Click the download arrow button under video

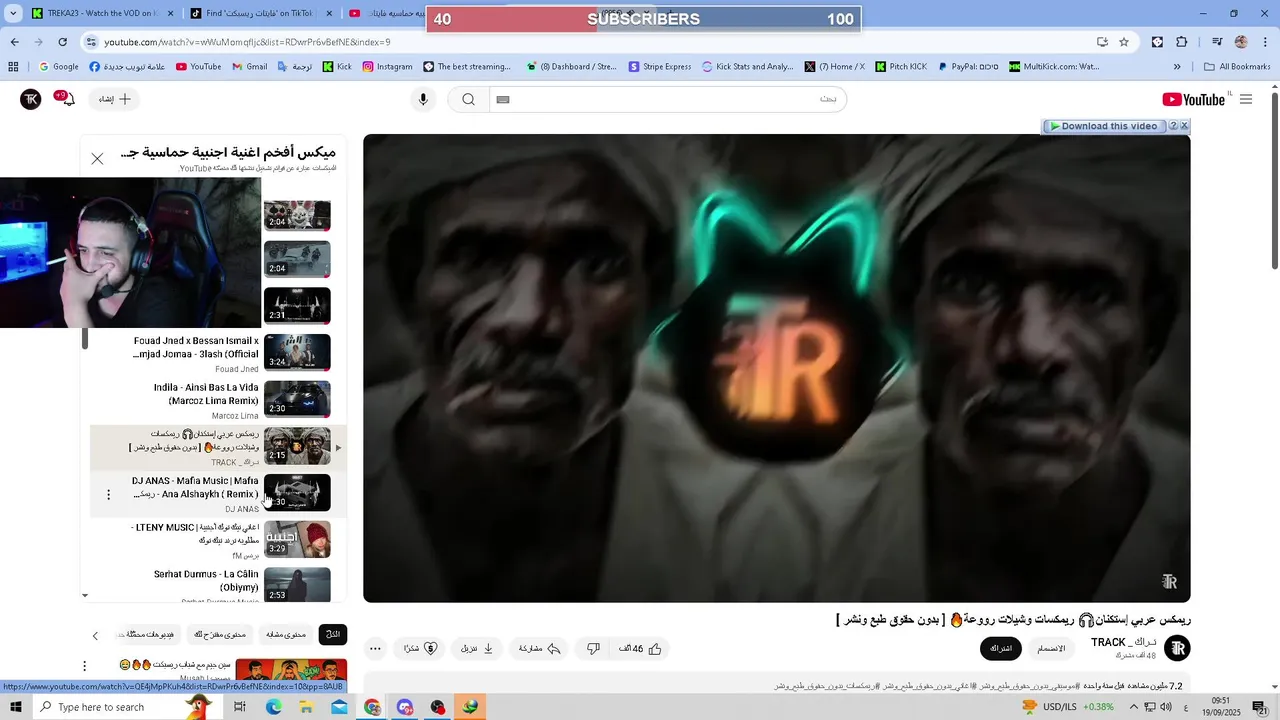[x=477, y=649]
